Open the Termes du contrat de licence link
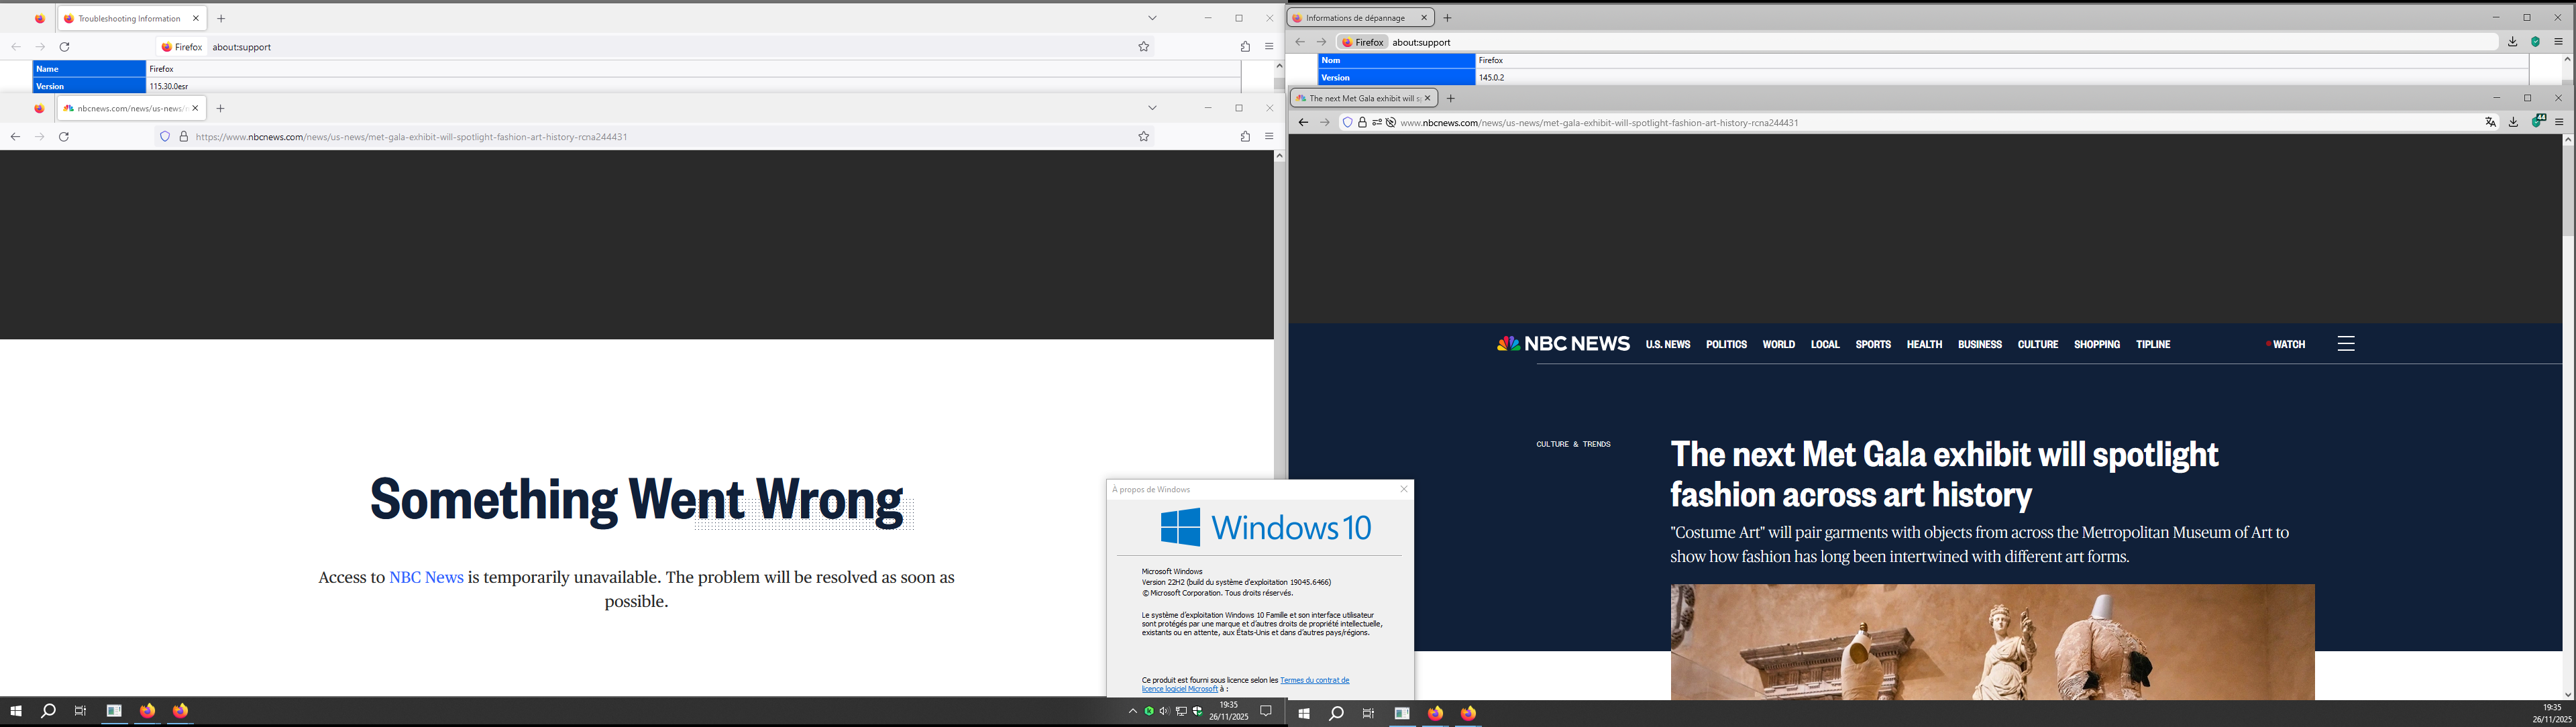Image resolution: width=2576 pixels, height=727 pixels. tap(1314, 680)
